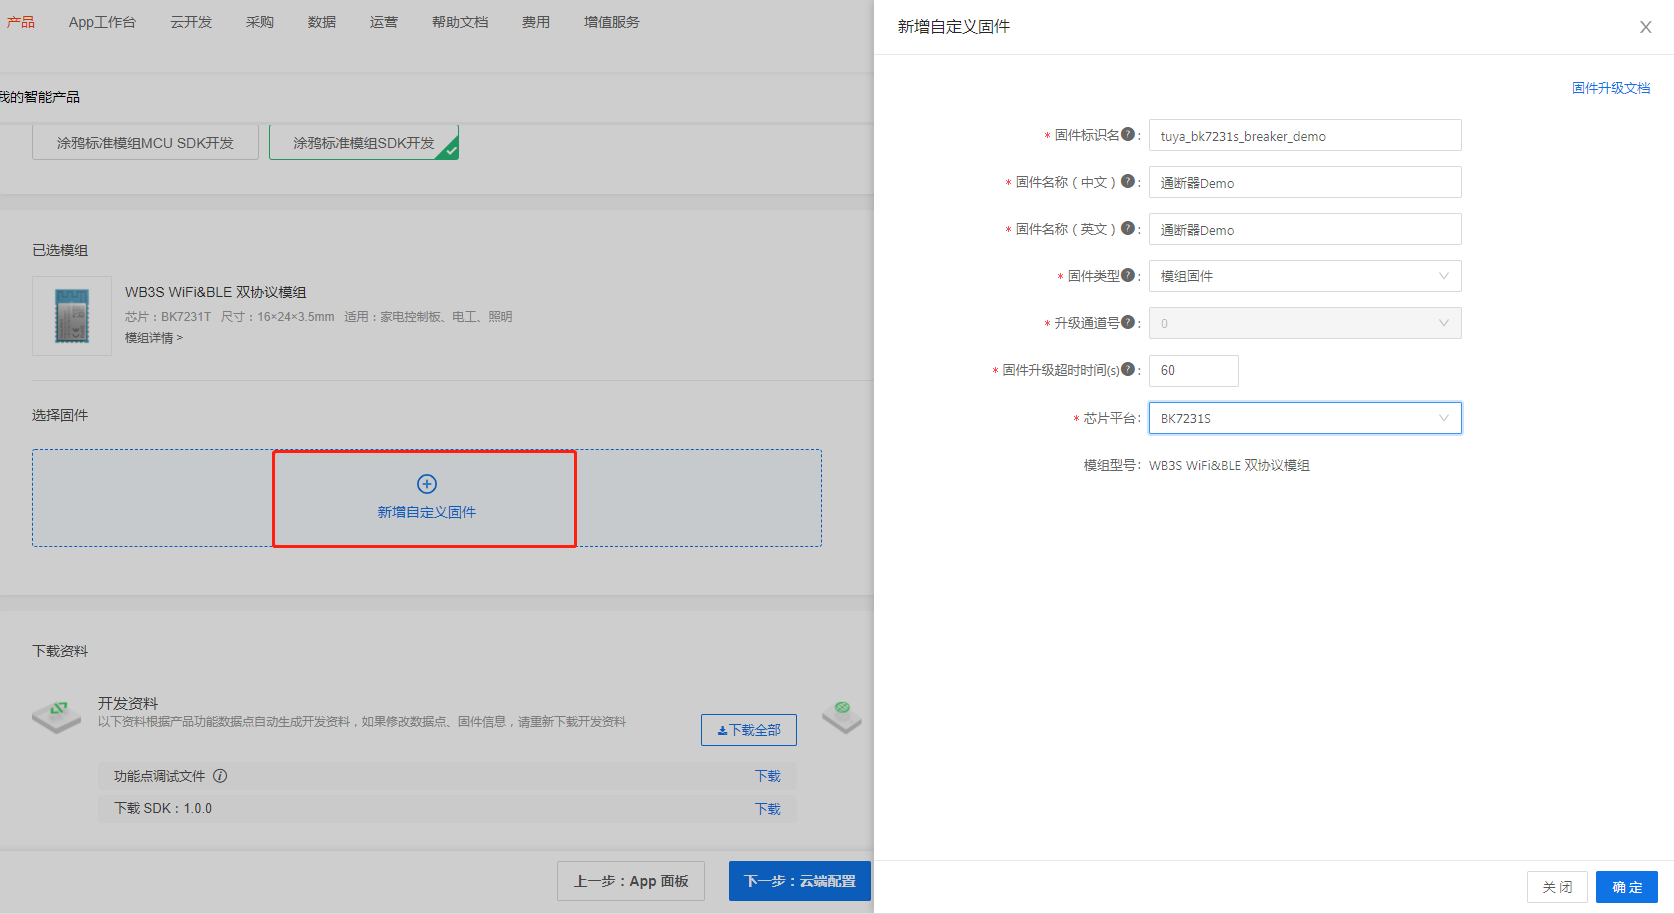Open the App工作台 menu
The width and height of the screenshot is (1674, 914).
click(x=102, y=22)
